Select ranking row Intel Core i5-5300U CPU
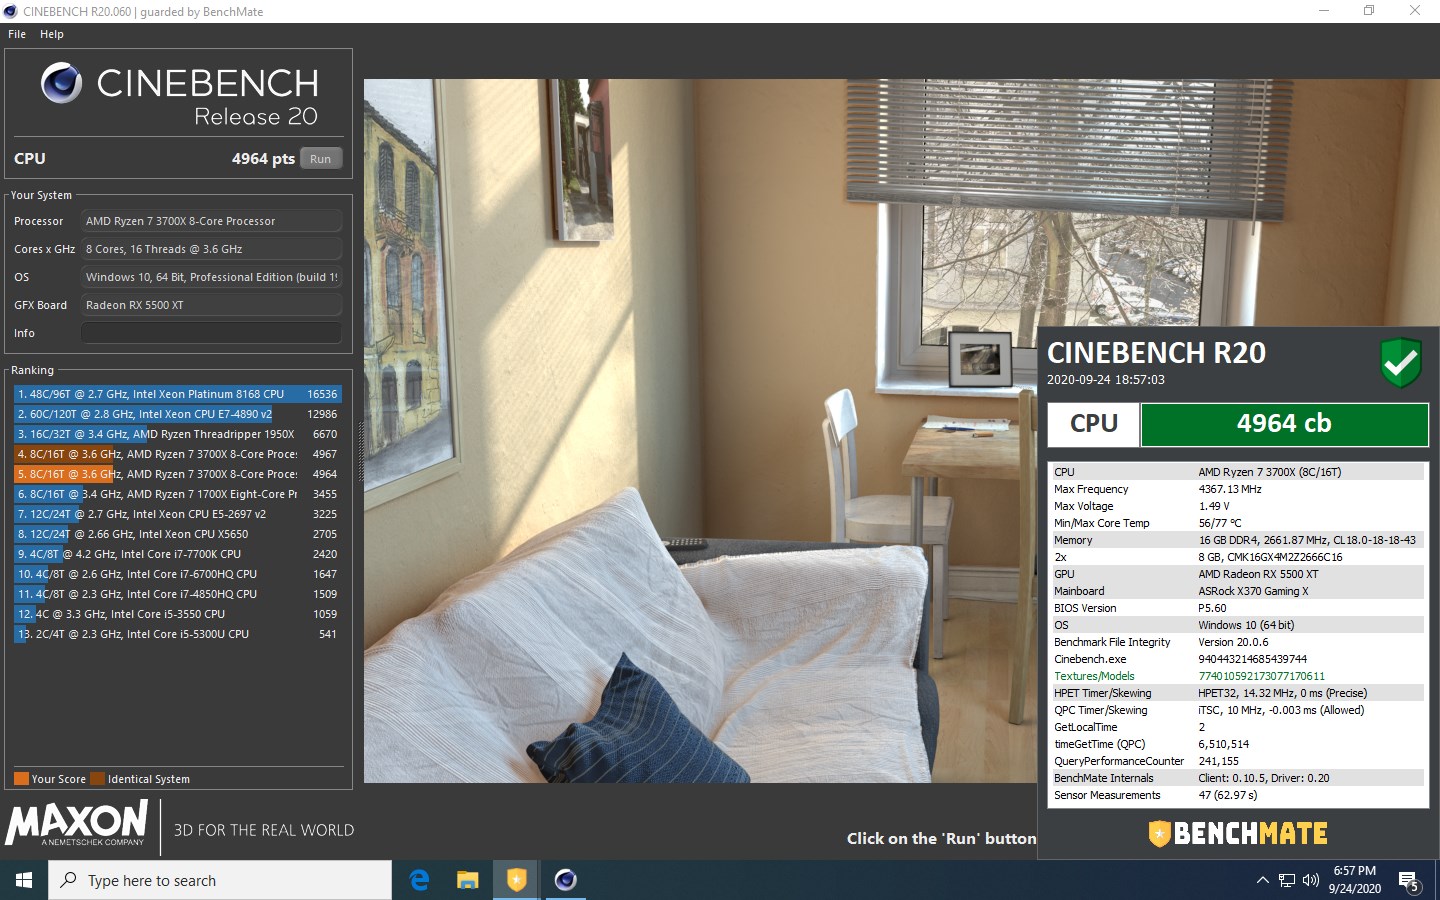This screenshot has height=900, width=1440. pos(178,634)
